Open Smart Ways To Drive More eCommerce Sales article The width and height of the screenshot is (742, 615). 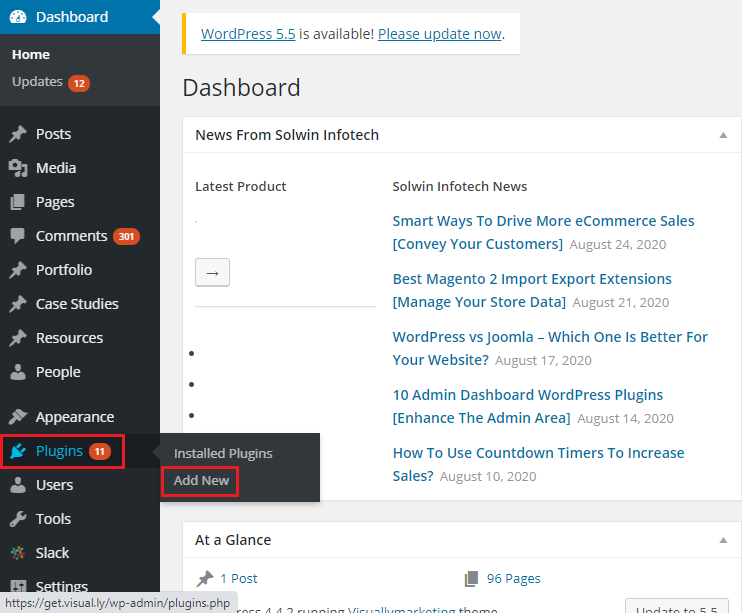(x=543, y=232)
